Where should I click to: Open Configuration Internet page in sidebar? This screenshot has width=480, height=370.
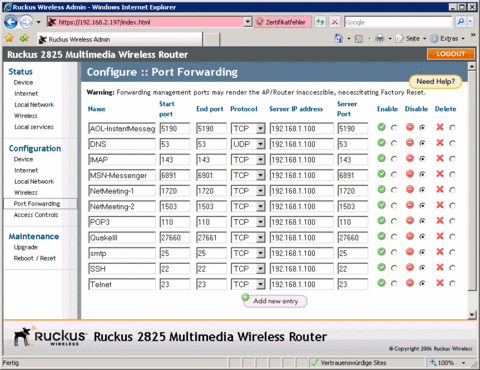[x=26, y=170]
